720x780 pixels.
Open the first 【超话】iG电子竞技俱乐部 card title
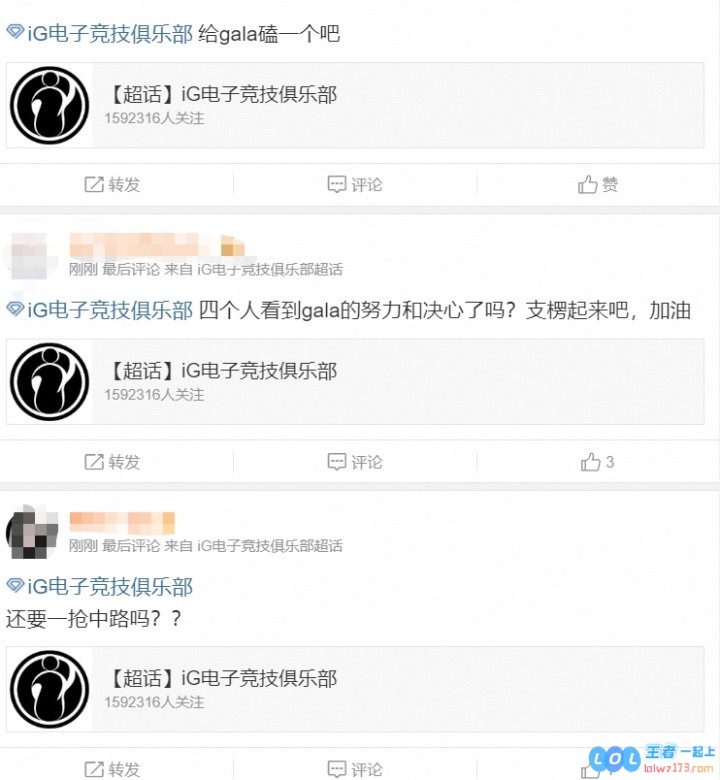click(x=222, y=95)
